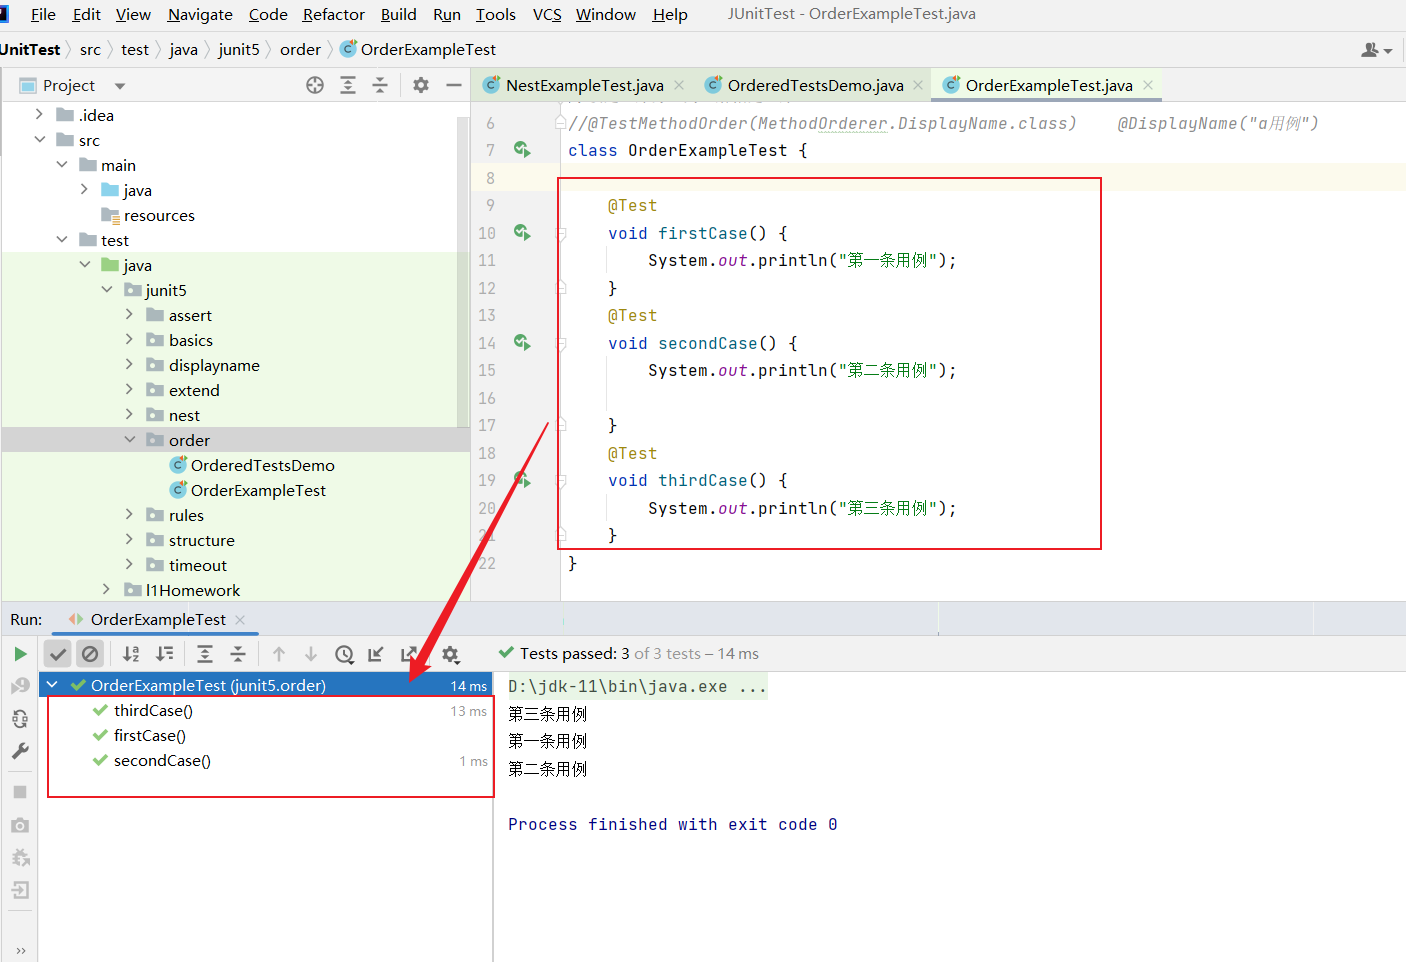Click the run gutter icon beside firstCase
The height and width of the screenshot is (962, 1406).
tap(522, 233)
